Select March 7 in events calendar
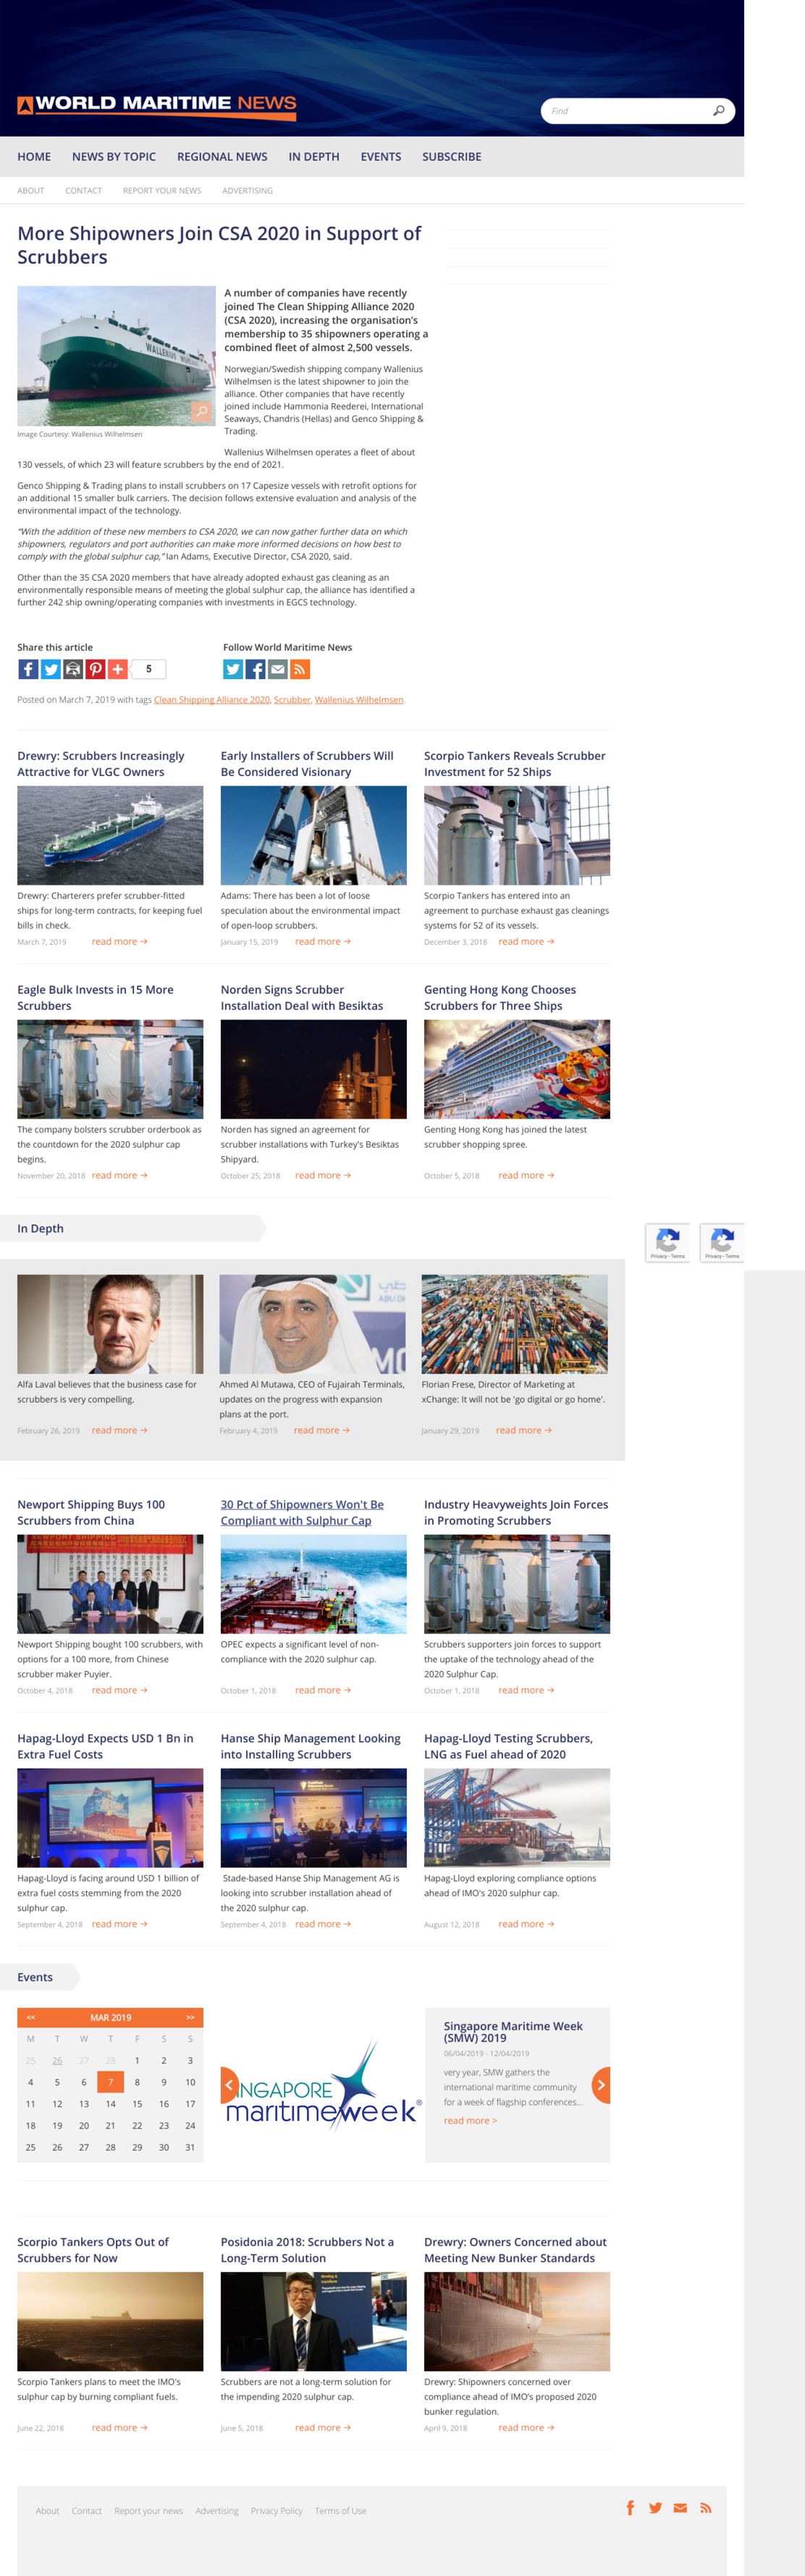The width and height of the screenshot is (805, 2576). pyautogui.click(x=110, y=2082)
